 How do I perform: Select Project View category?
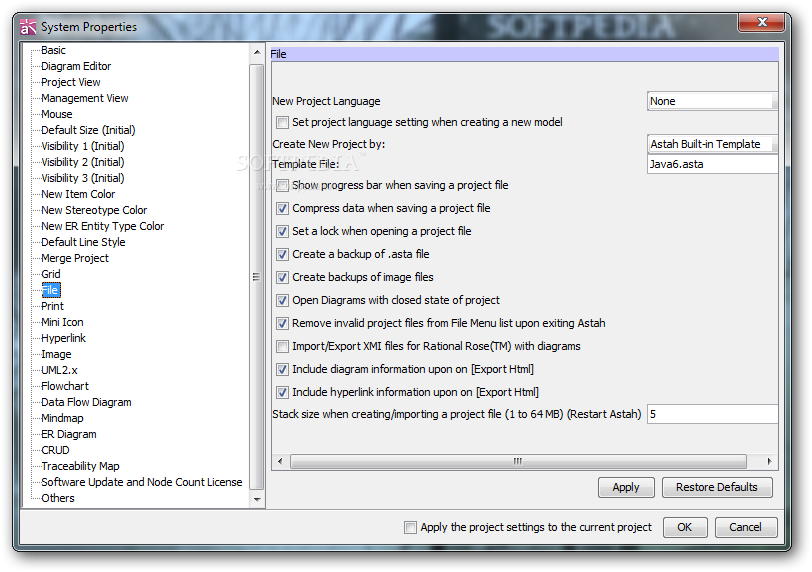[71, 82]
